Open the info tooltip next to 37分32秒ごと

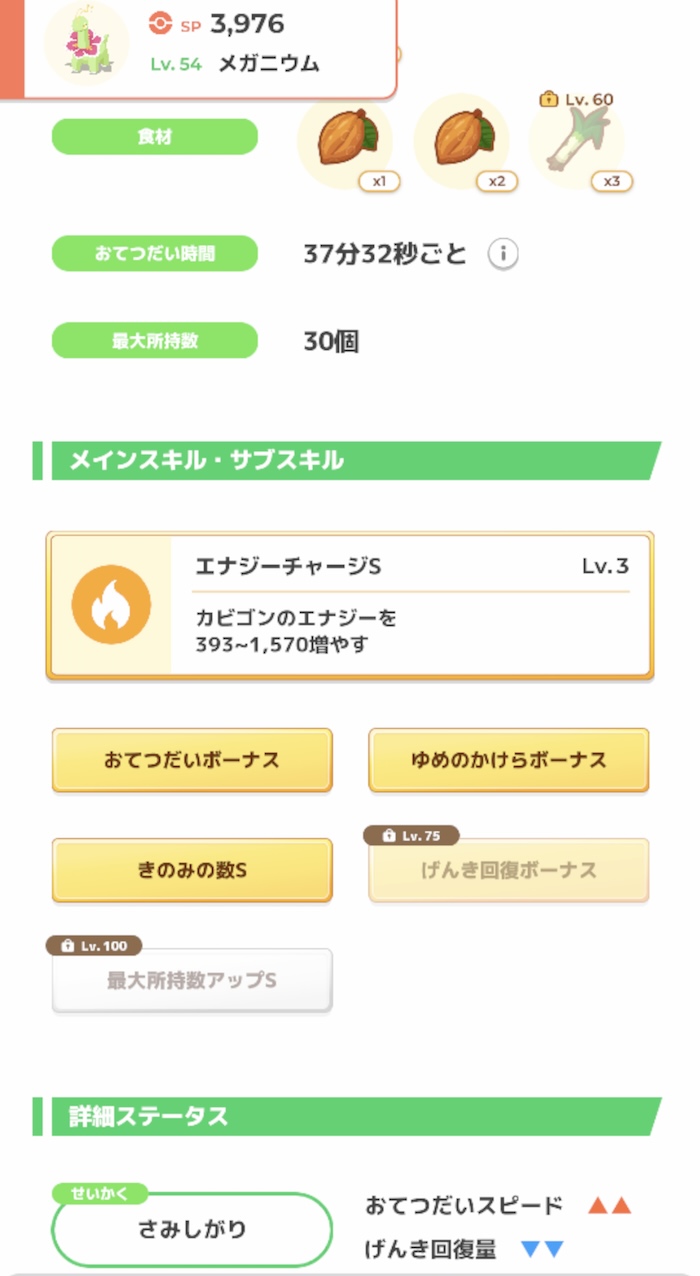(x=504, y=254)
